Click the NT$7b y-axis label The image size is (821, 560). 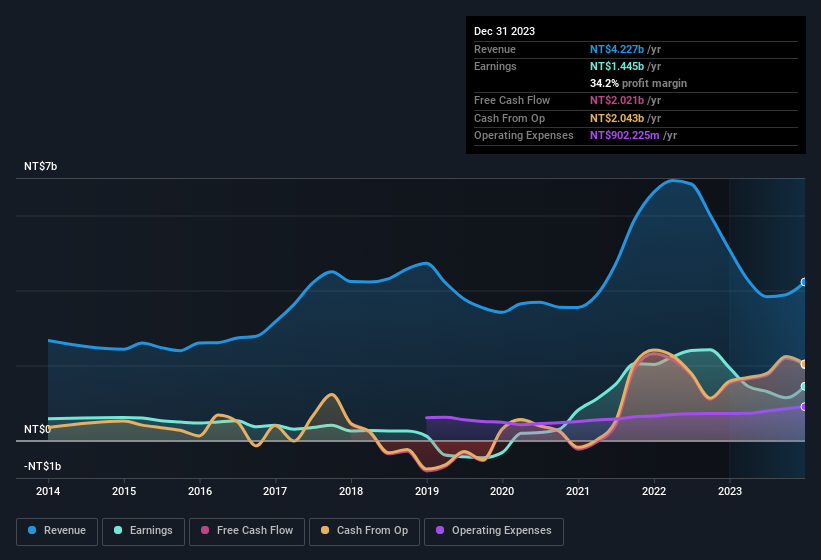coord(41,167)
